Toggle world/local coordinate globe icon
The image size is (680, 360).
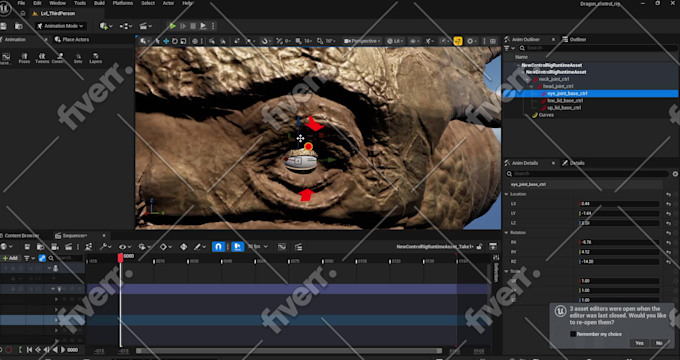[195, 41]
